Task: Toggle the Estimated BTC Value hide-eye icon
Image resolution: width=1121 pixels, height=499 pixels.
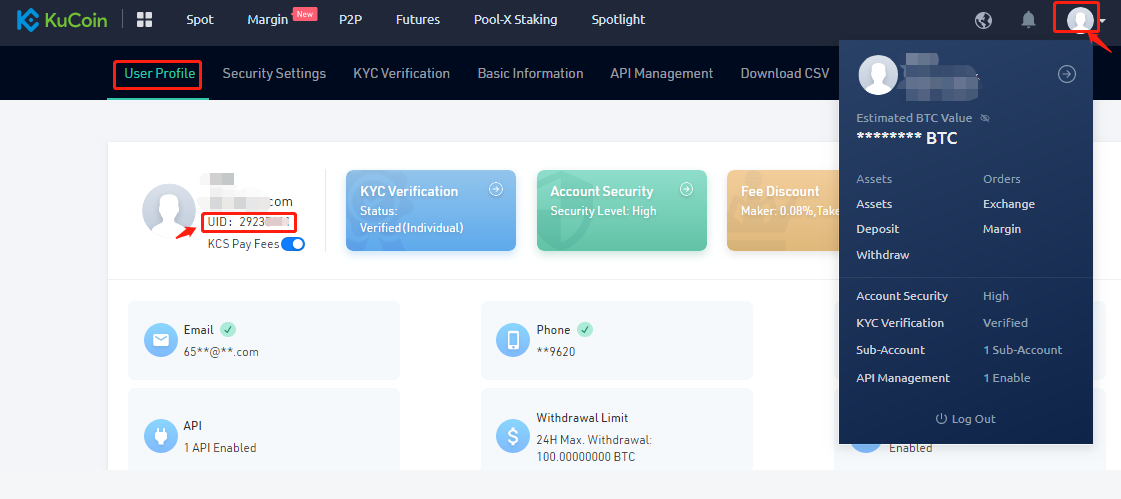Action: click(x=984, y=118)
